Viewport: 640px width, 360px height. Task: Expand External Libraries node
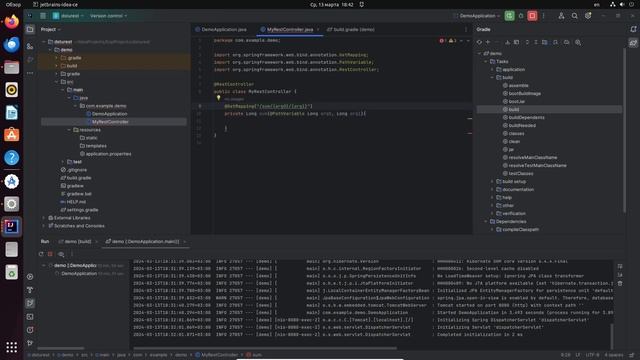pos(44,218)
